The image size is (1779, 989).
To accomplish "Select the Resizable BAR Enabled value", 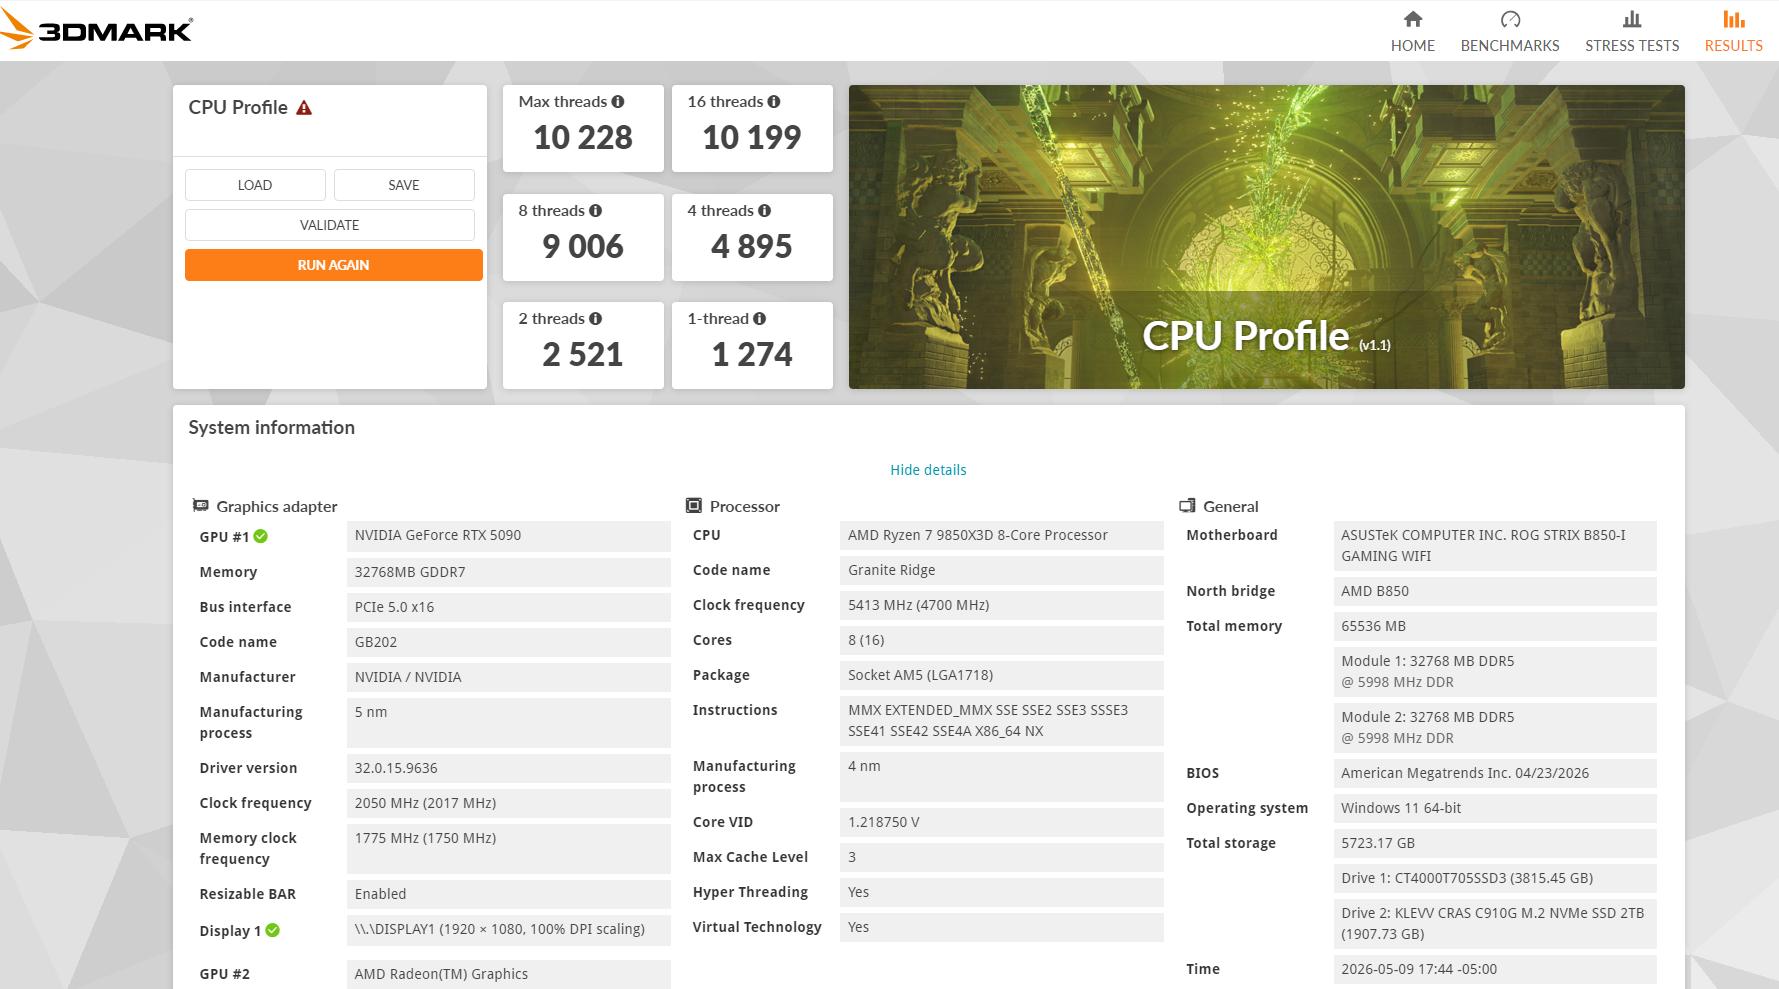I will click(x=509, y=894).
